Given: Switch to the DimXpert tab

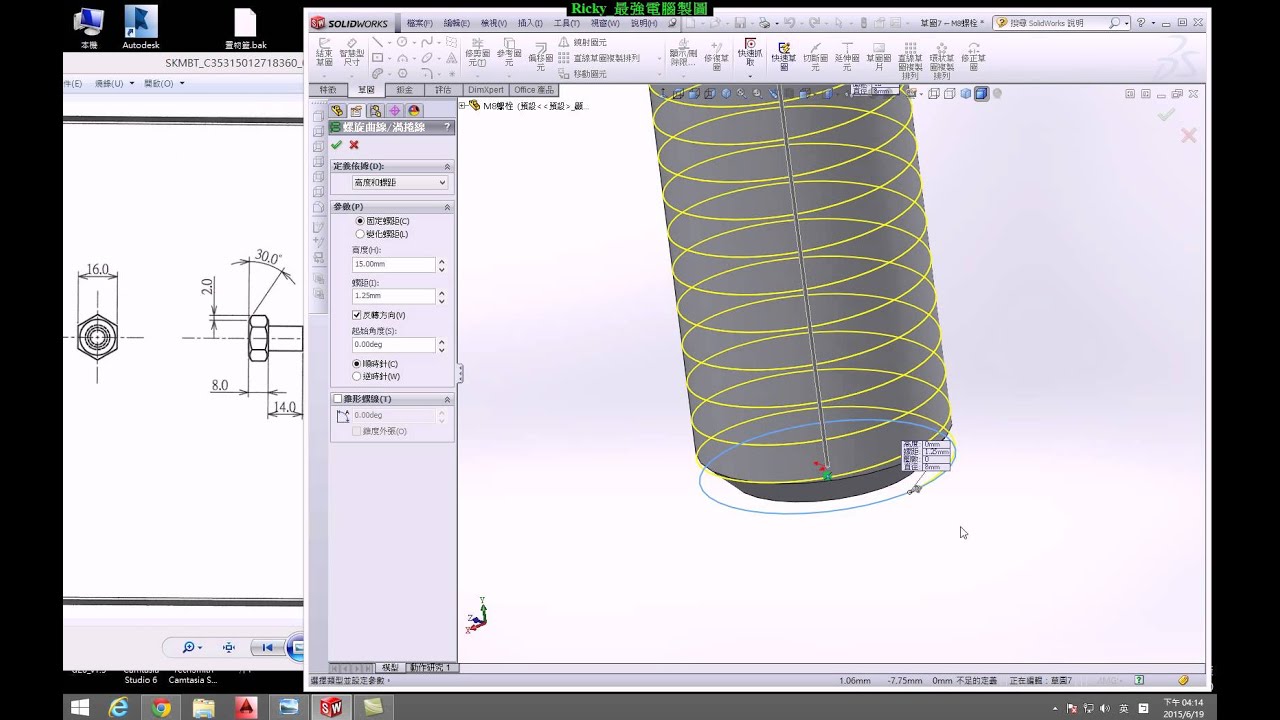Looking at the screenshot, I should 486,90.
